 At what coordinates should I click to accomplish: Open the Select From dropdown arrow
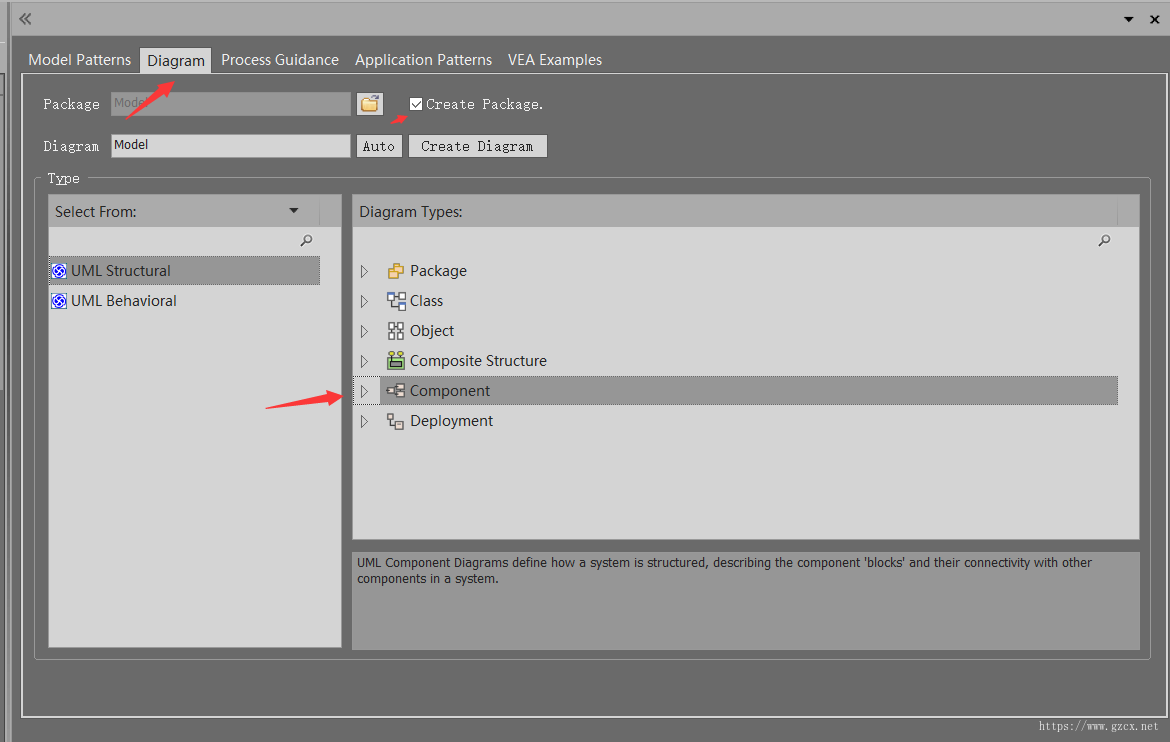click(x=294, y=211)
